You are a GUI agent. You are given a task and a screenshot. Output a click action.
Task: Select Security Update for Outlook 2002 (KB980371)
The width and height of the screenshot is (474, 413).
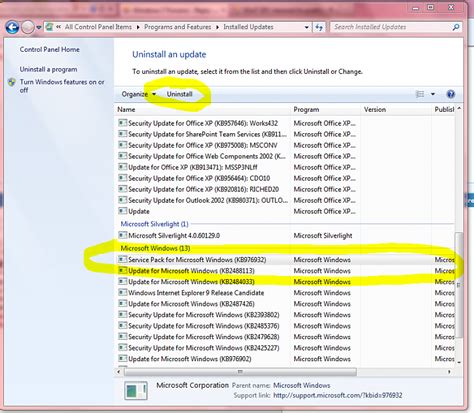pos(207,200)
